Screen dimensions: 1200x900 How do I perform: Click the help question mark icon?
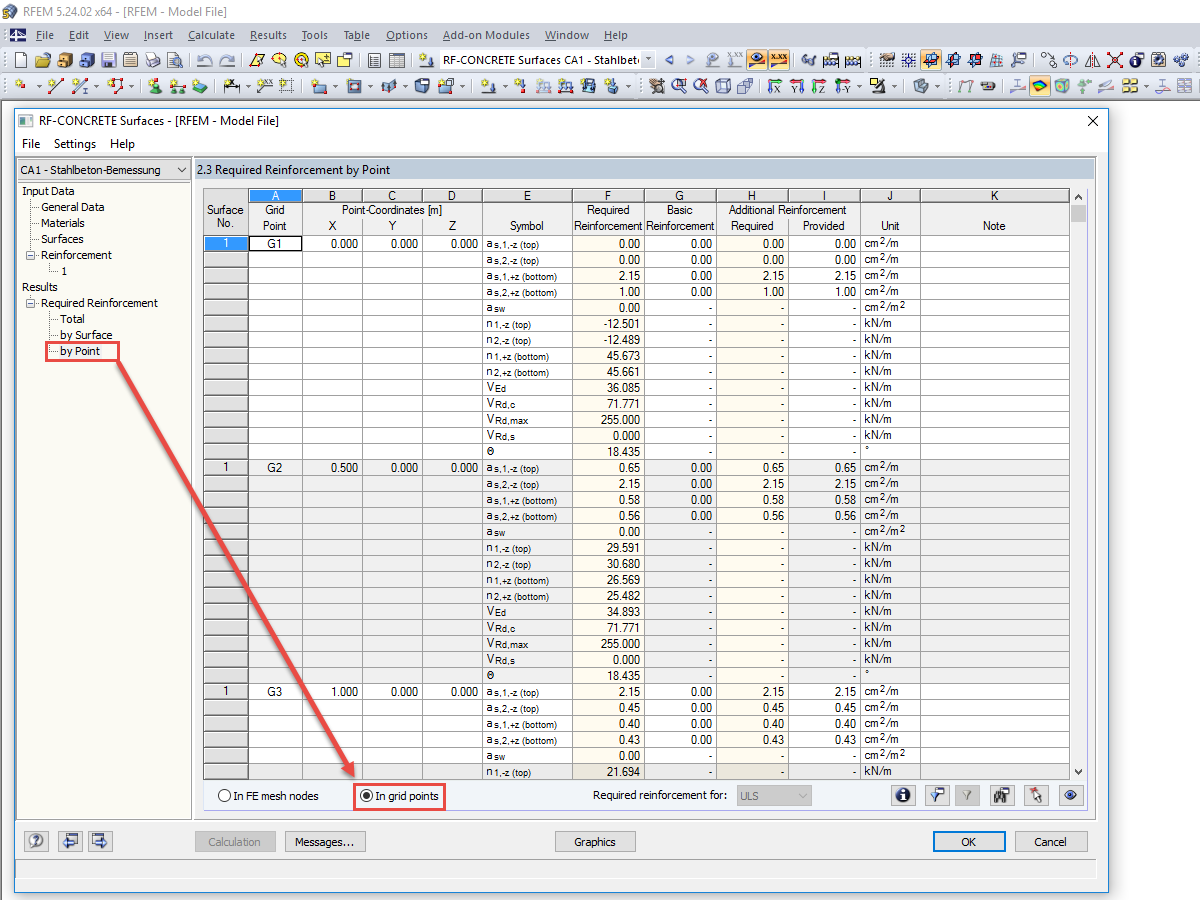coord(37,841)
